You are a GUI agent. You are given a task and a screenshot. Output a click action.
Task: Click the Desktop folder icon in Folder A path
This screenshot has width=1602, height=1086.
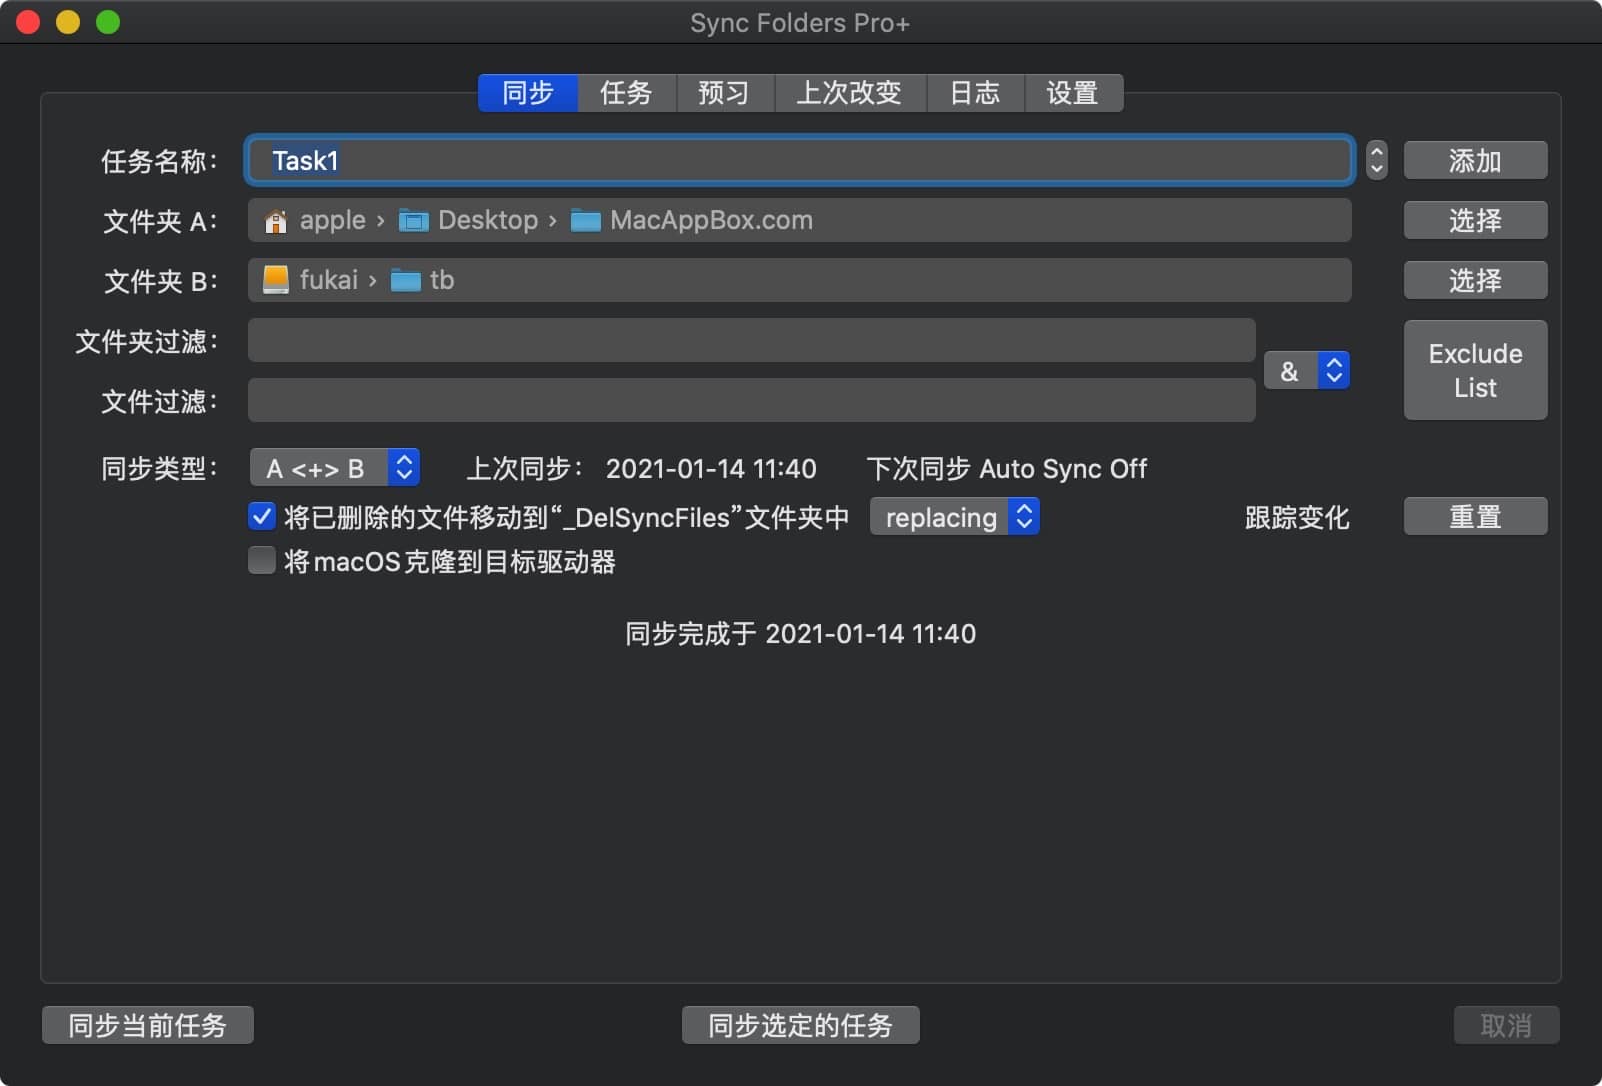[x=413, y=221]
